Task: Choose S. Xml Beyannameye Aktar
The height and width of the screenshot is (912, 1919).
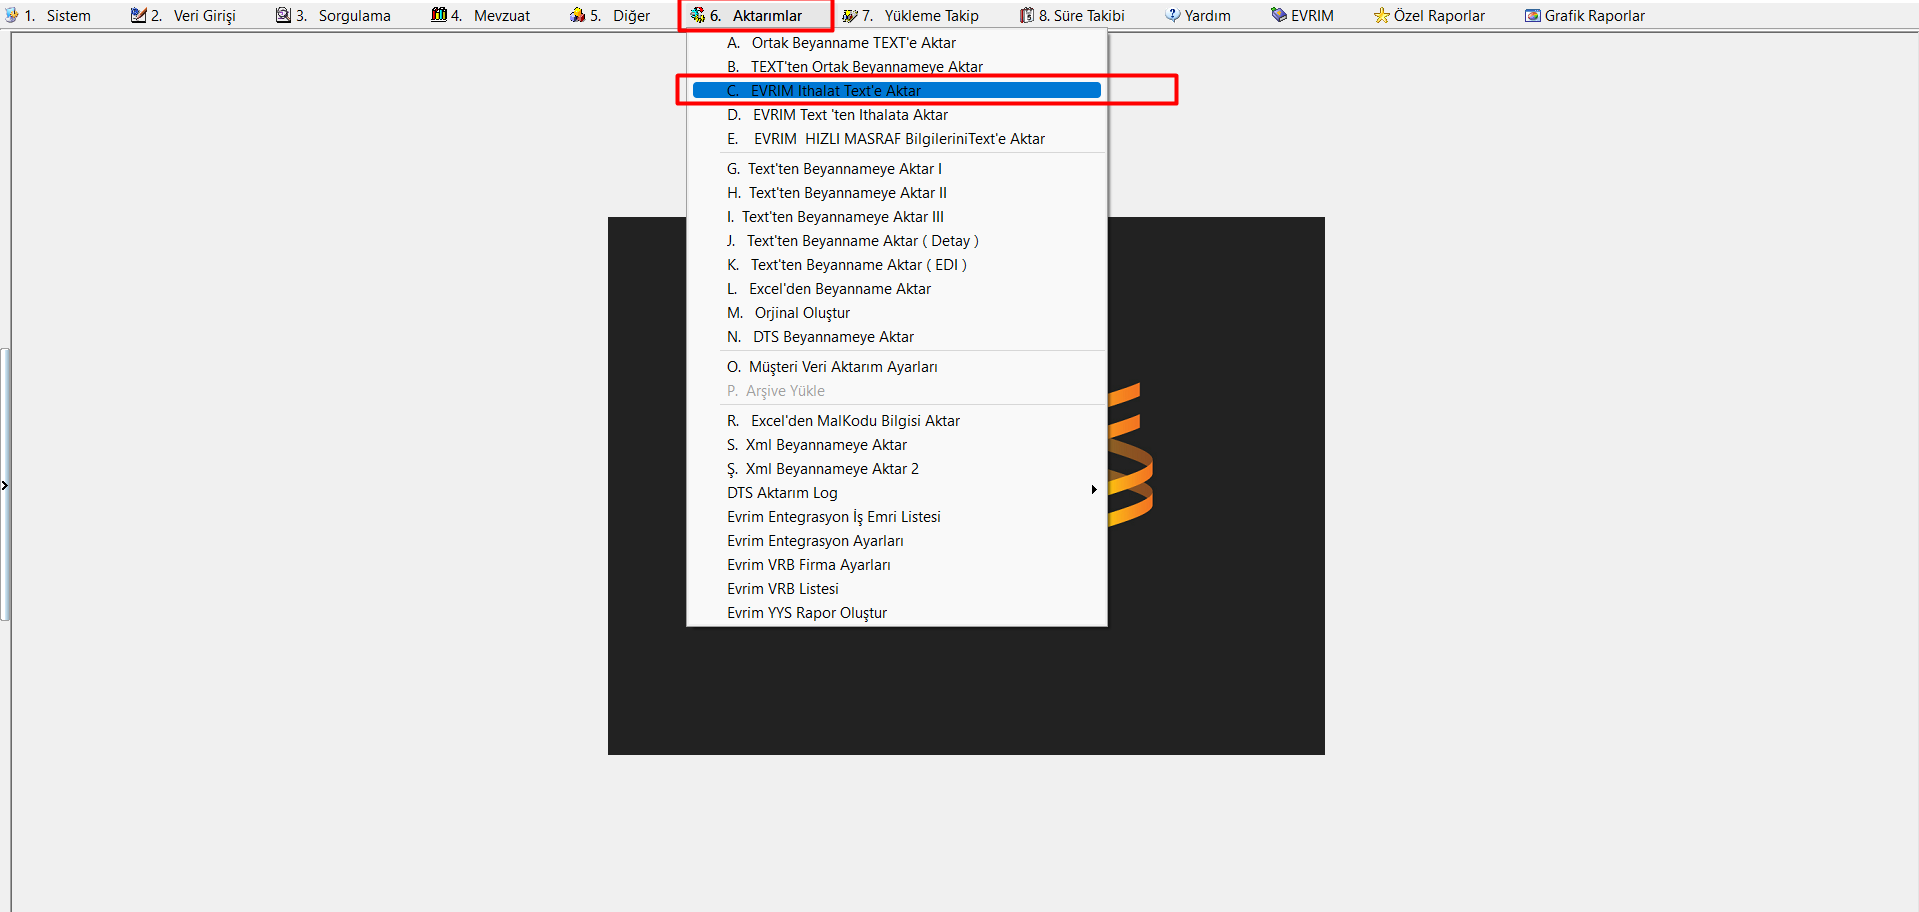Action: tap(897, 445)
